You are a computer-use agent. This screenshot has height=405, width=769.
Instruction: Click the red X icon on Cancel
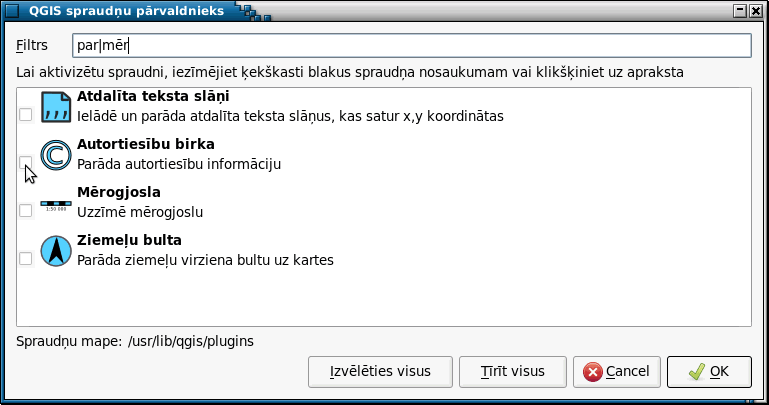(x=592, y=372)
